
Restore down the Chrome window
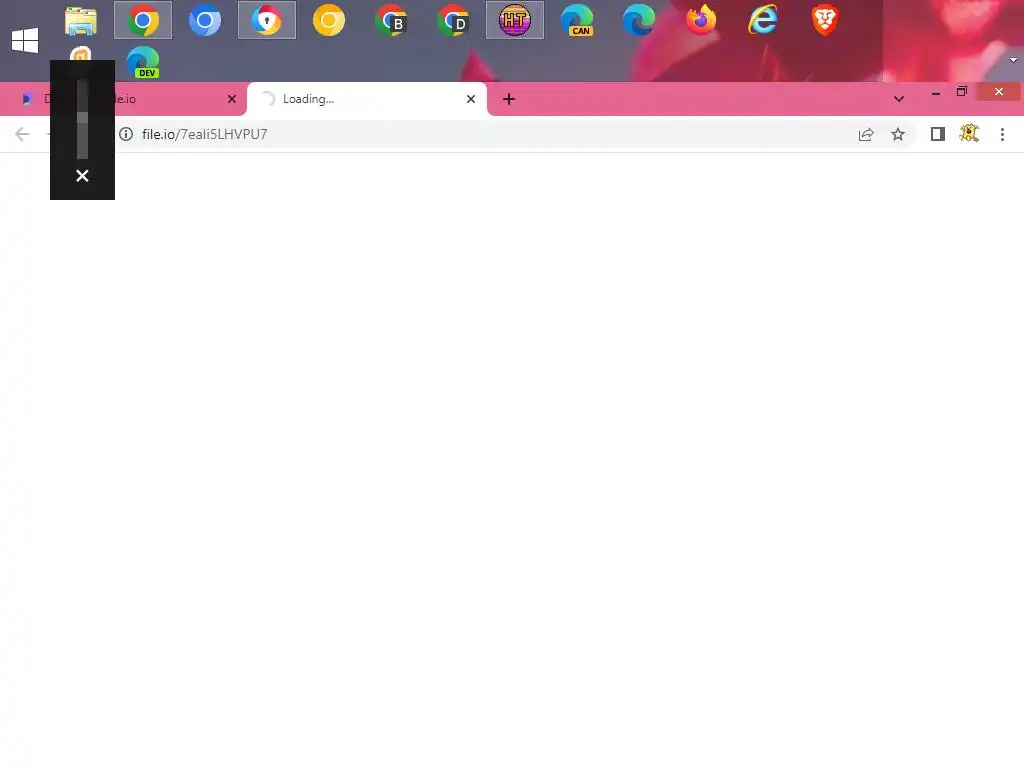[961, 92]
